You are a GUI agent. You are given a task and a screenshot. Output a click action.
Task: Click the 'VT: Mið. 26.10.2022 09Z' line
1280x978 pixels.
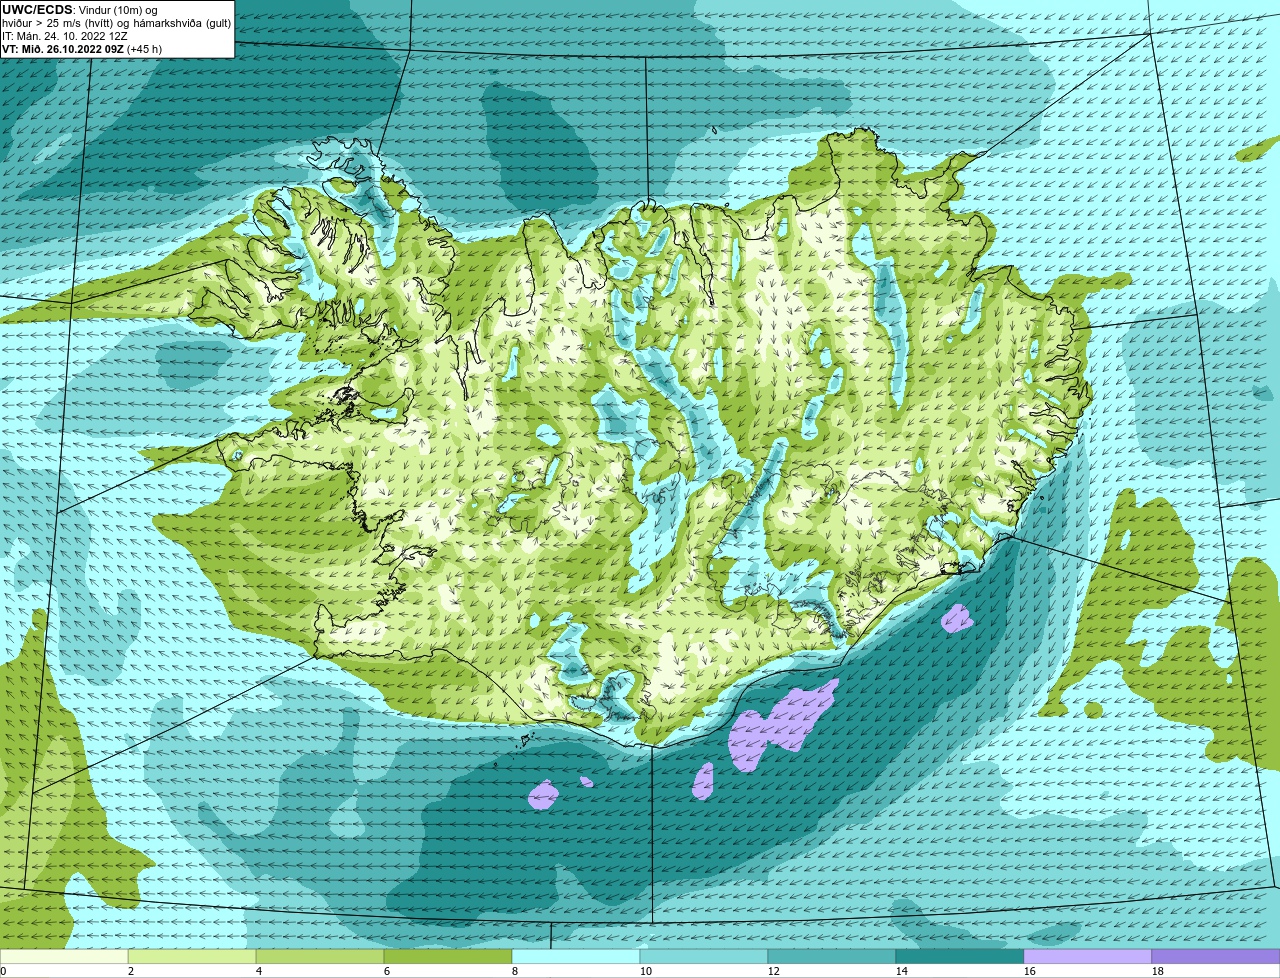pos(63,49)
